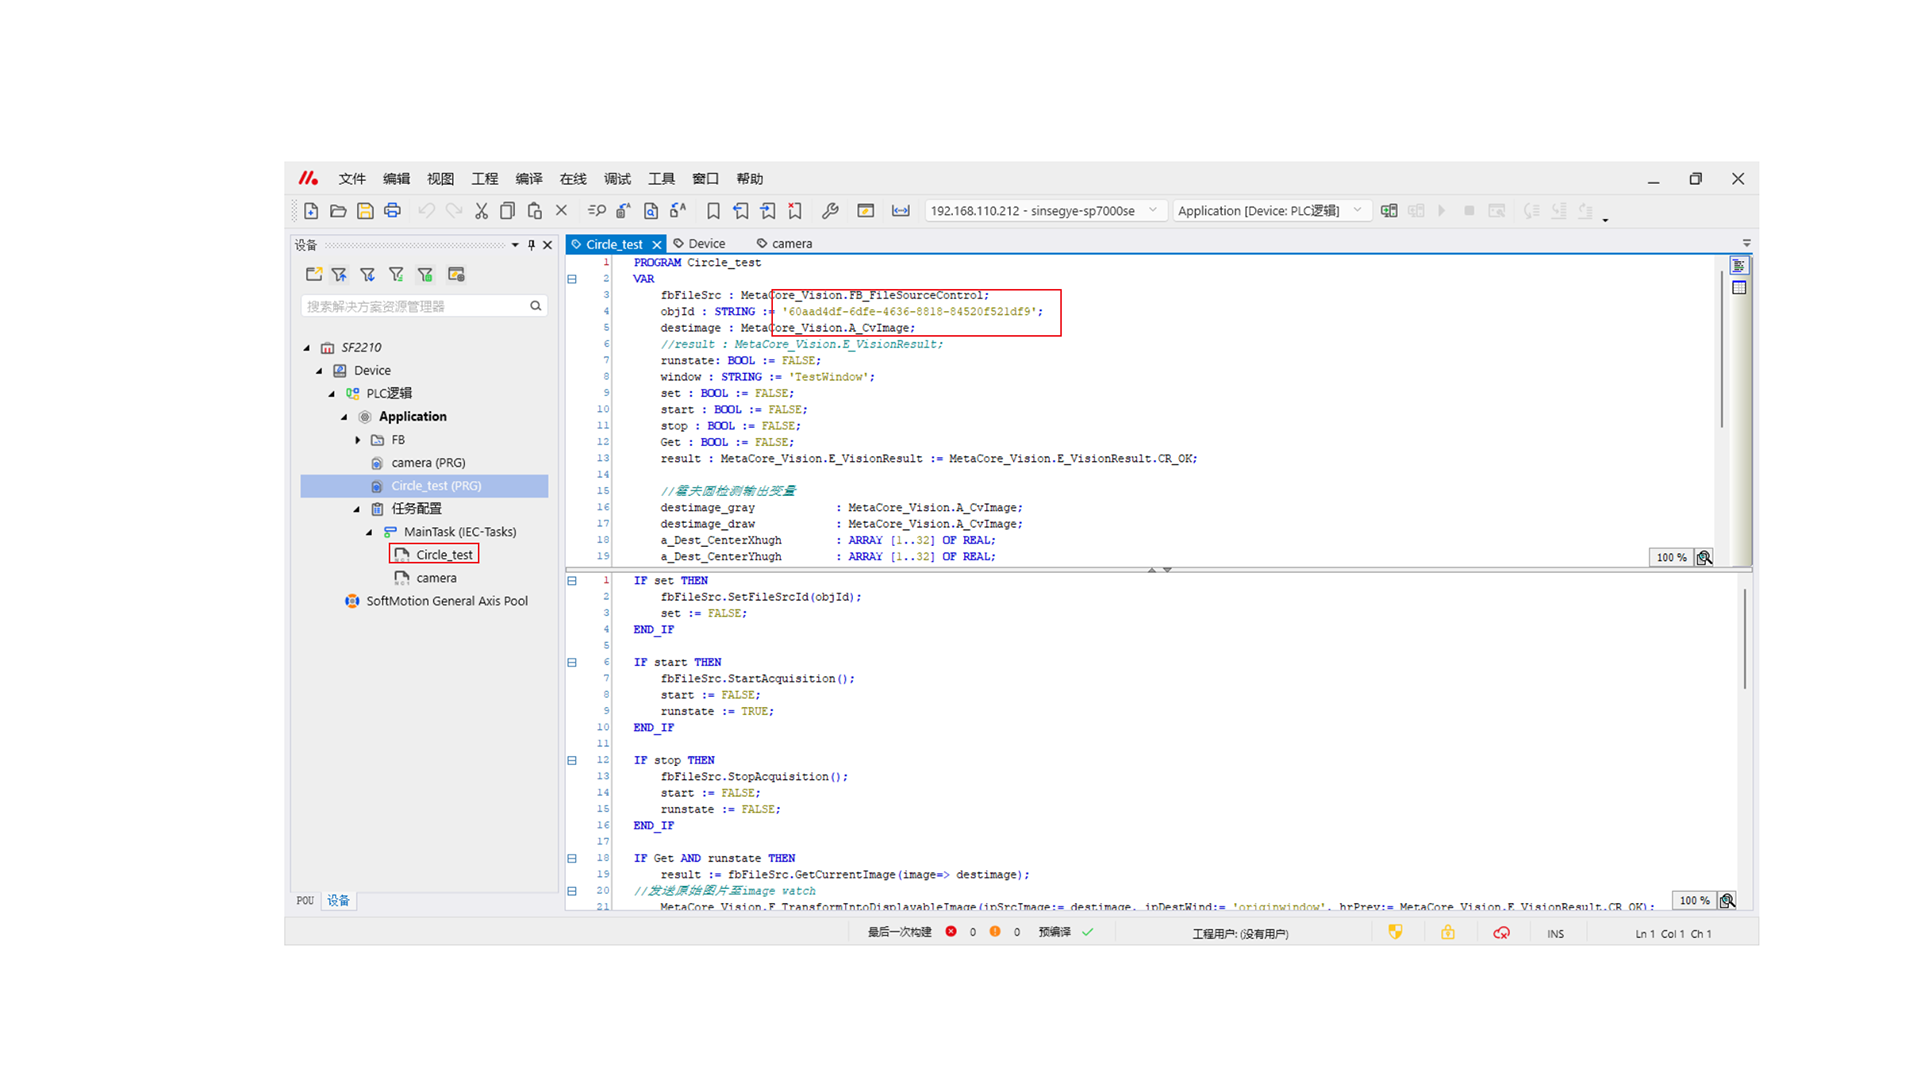1920x1080 pixels.
Task: Select camera (PRG) in device tree
Action: [x=428, y=463]
